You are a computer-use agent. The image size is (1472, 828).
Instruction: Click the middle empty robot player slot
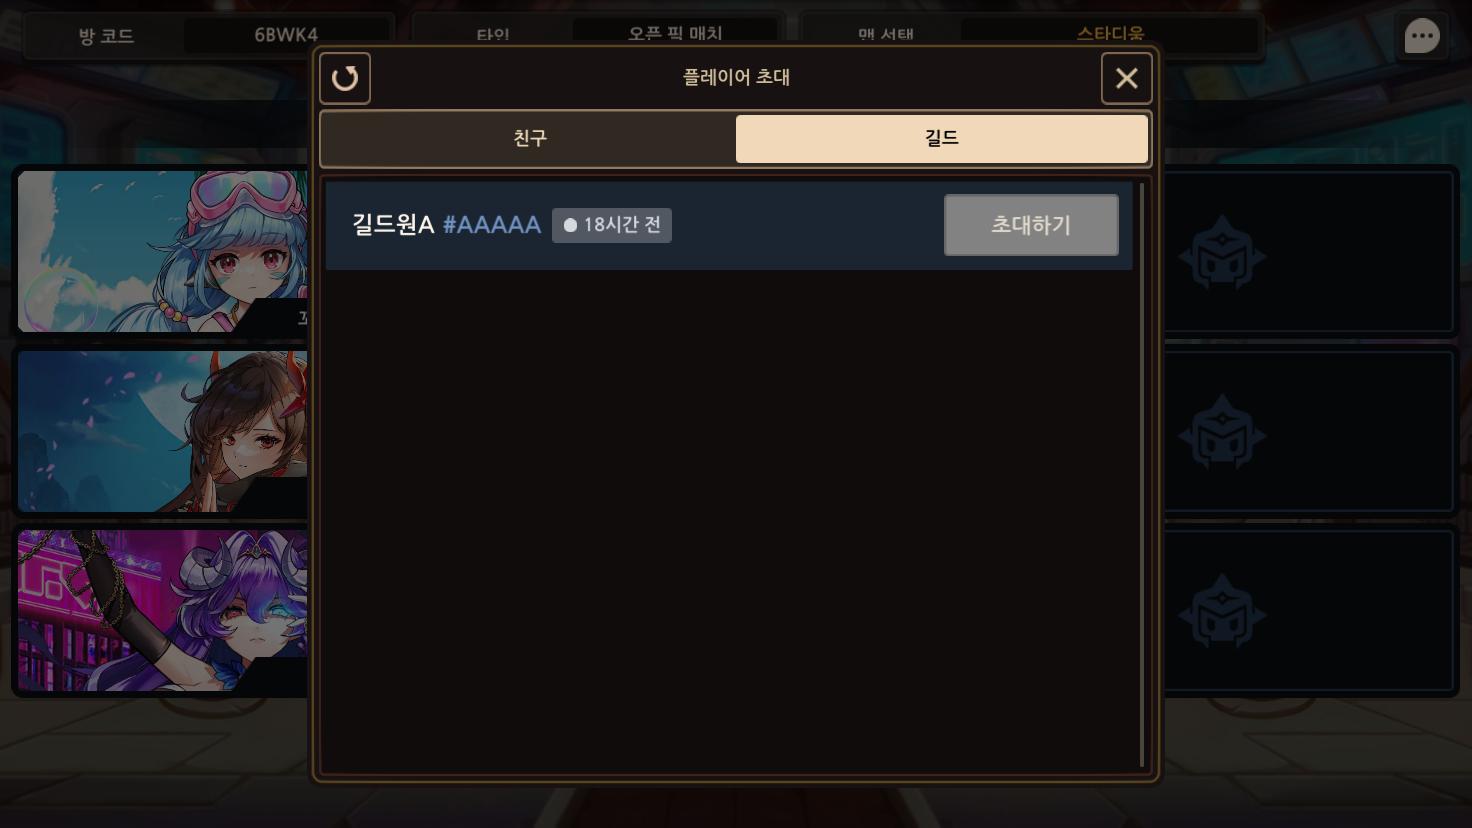coord(1309,432)
